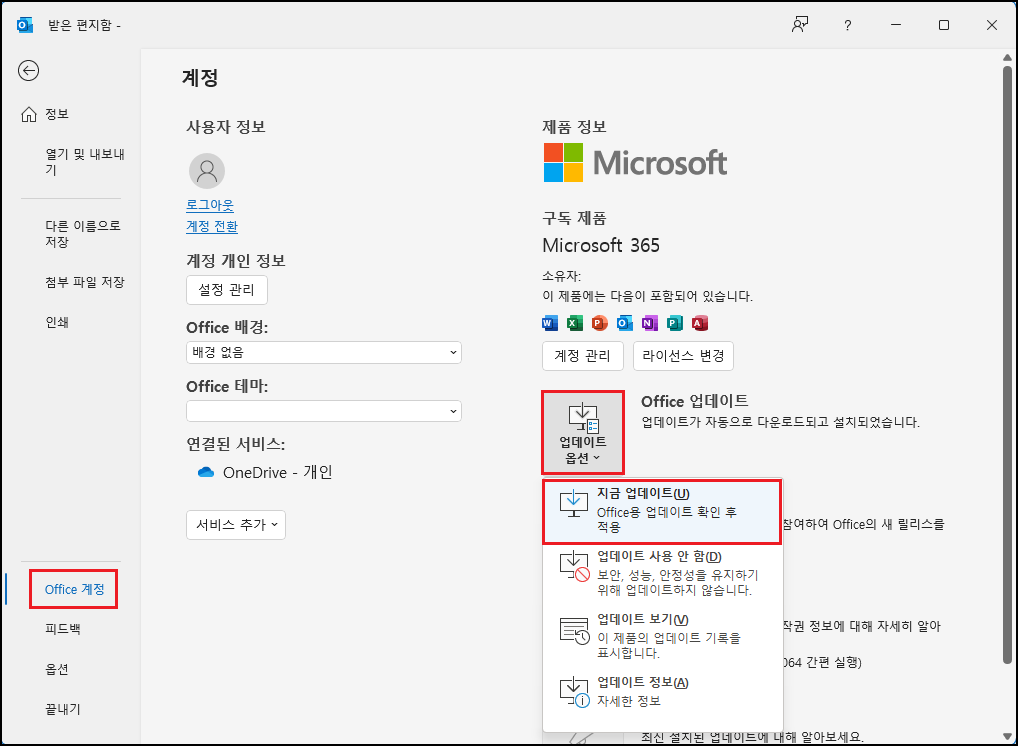The height and width of the screenshot is (746, 1018).
Task: Click the OneNote app icon
Action: point(650,323)
